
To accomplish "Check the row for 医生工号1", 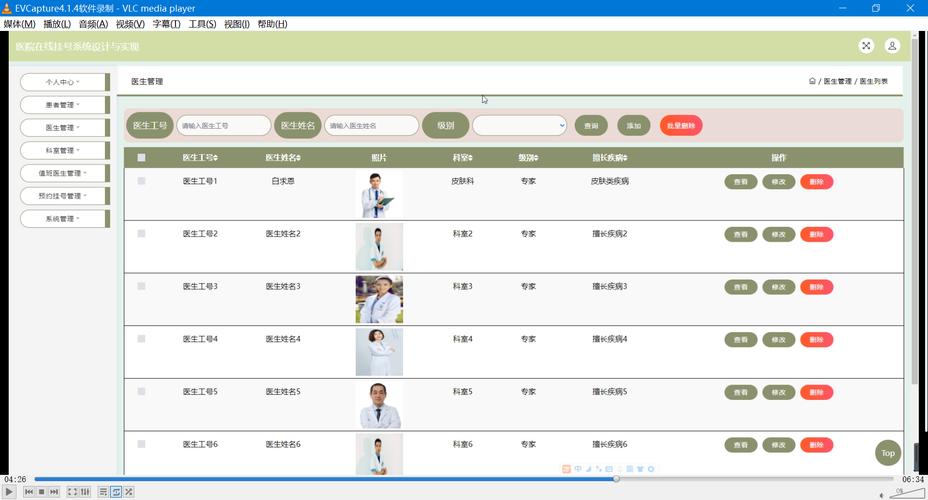I will tap(141, 181).
